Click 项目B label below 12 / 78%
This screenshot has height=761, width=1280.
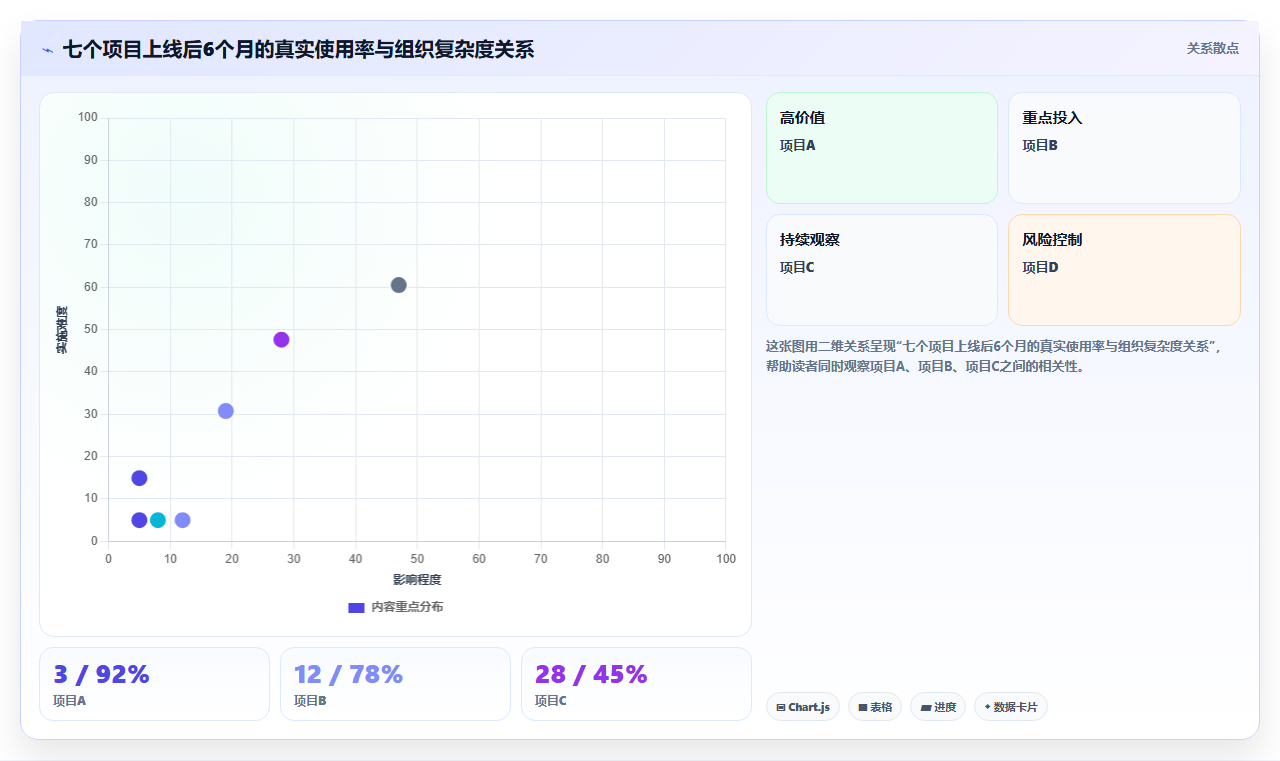310,701
